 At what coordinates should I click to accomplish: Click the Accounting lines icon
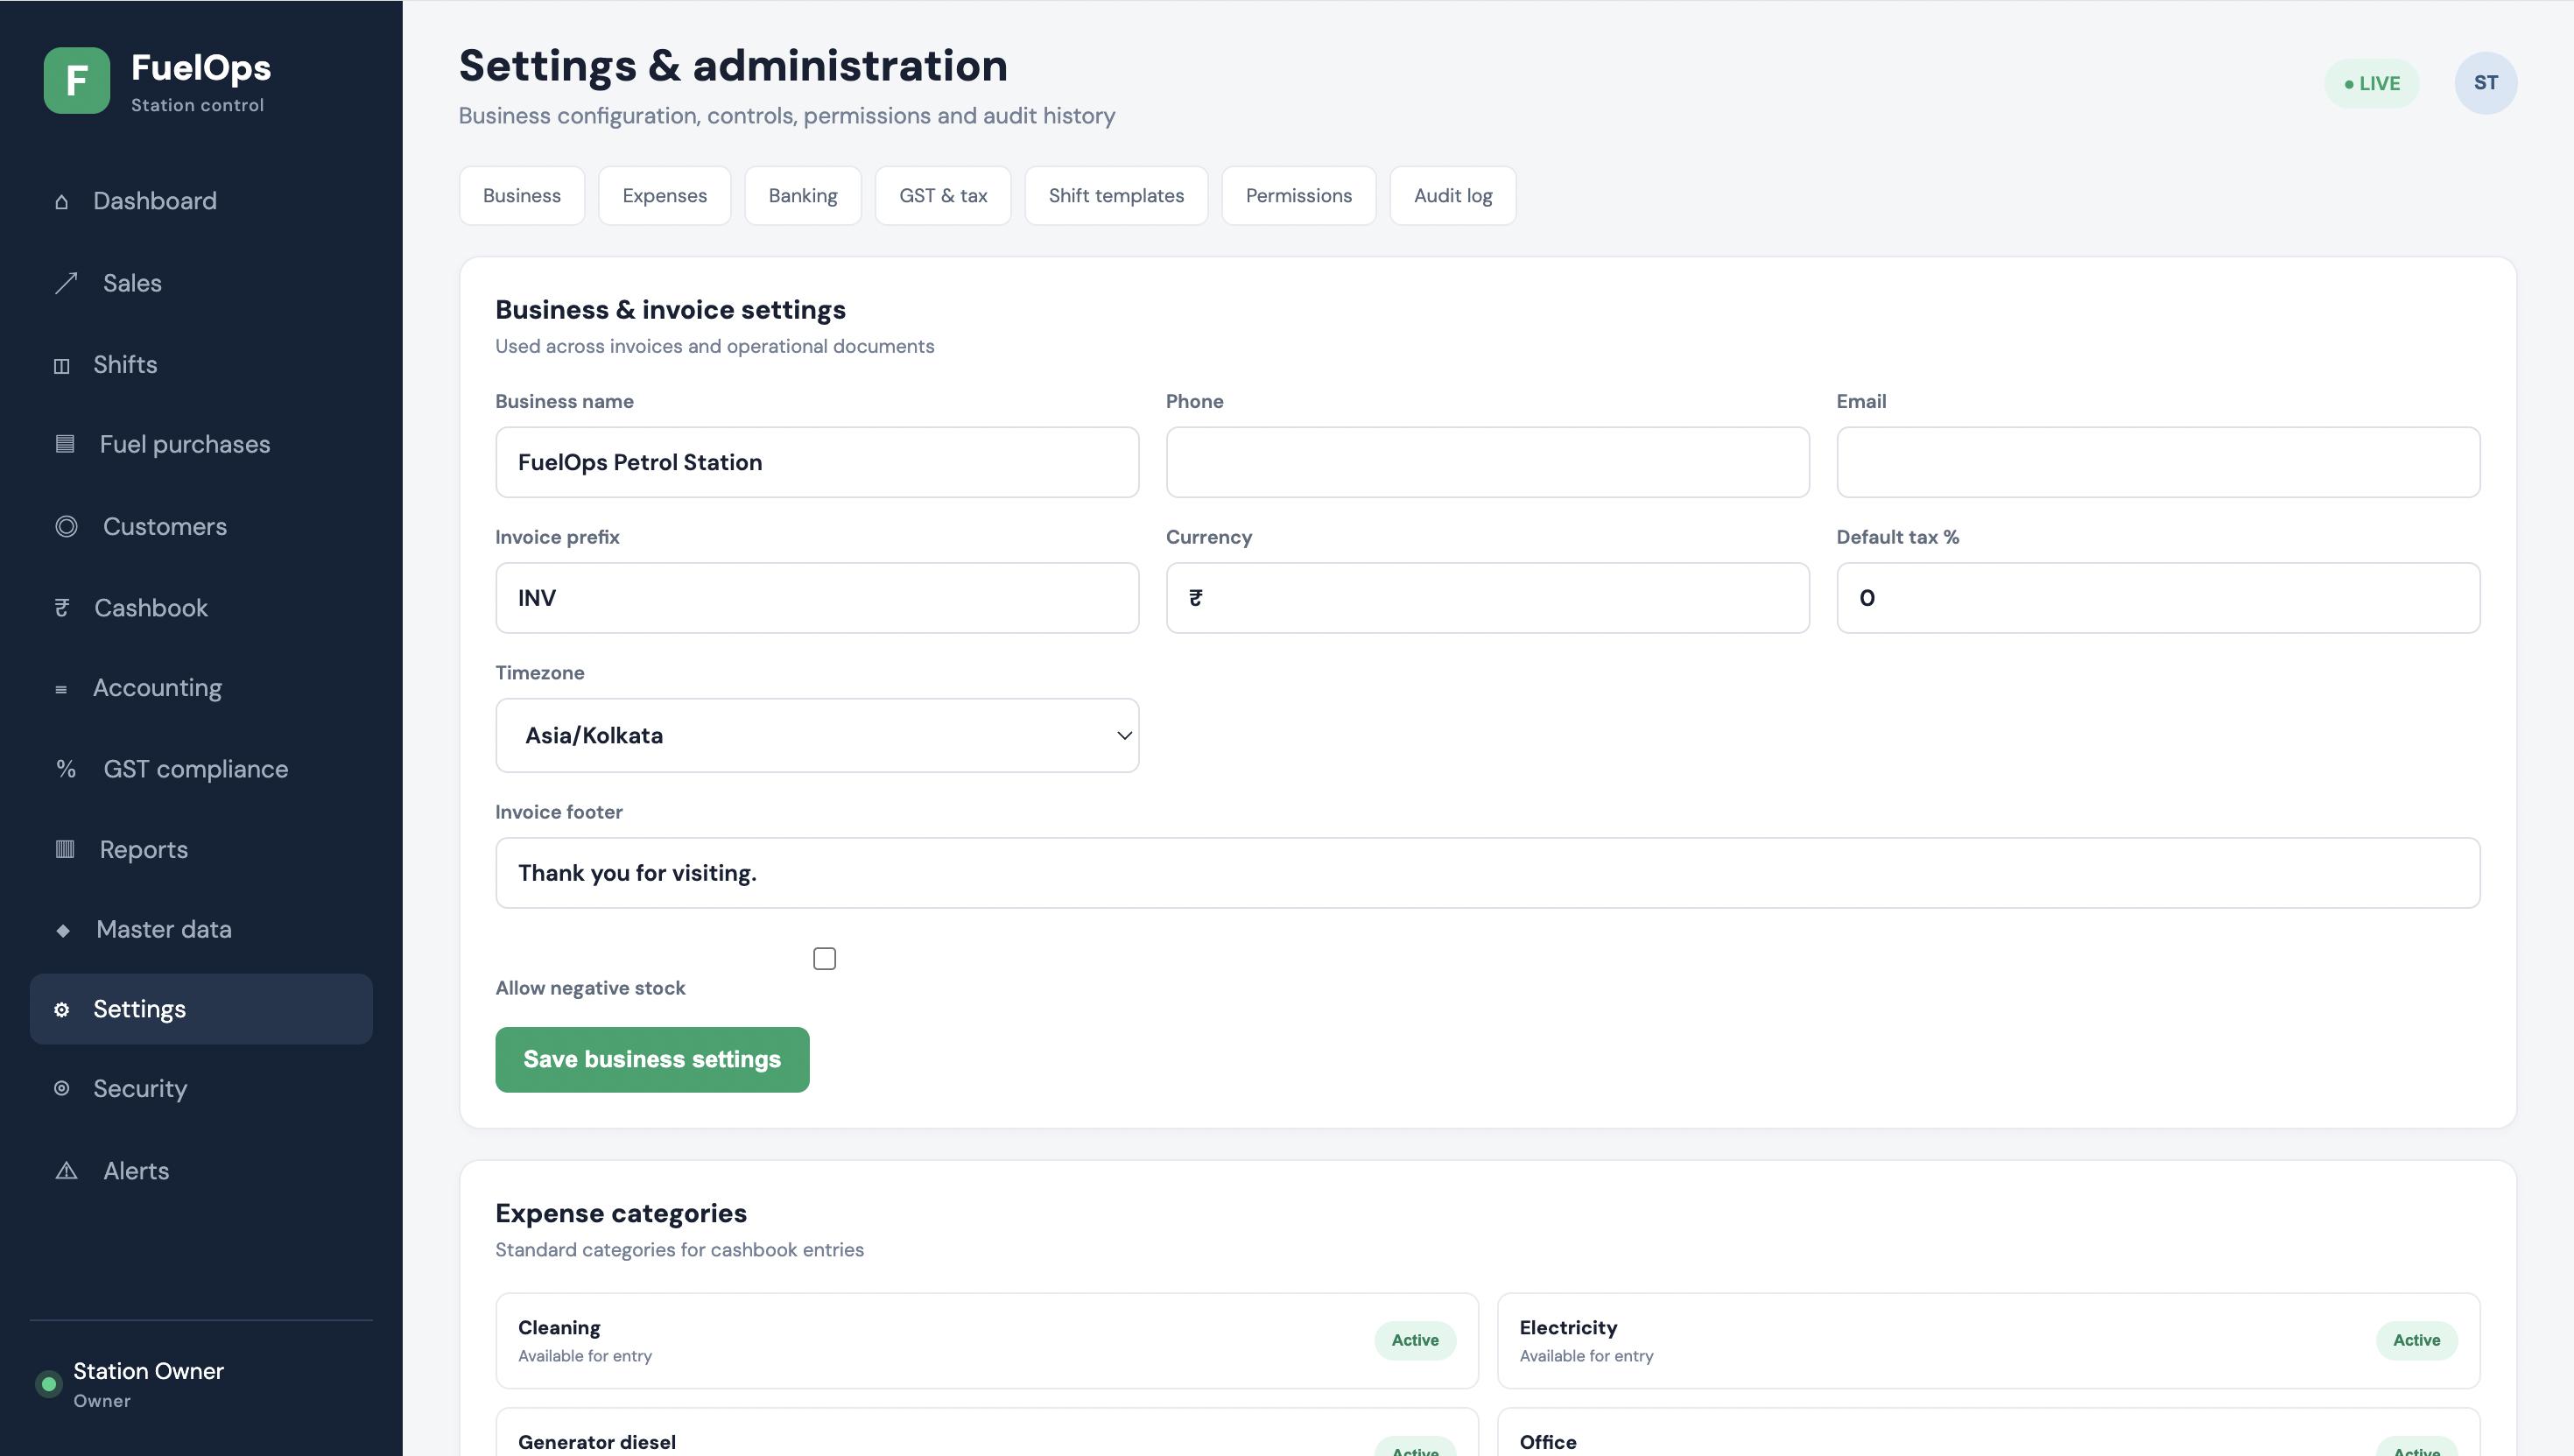pos(61,690)
